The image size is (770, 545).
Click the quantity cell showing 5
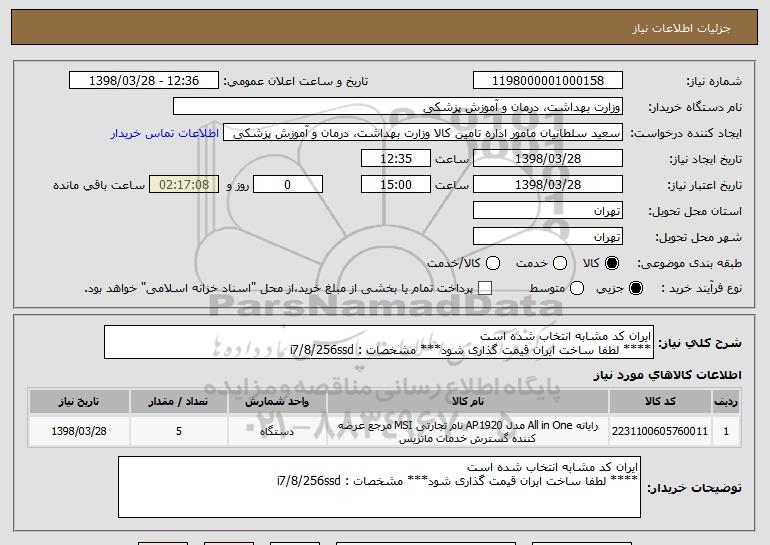(178, 431)
